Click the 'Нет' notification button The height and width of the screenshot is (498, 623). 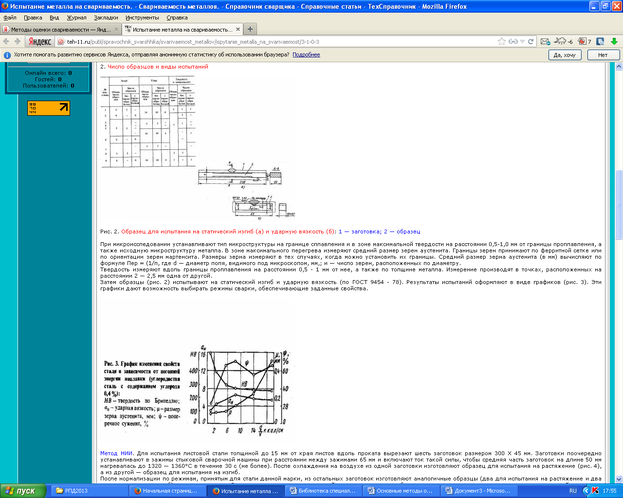click(x=603, y=55)
